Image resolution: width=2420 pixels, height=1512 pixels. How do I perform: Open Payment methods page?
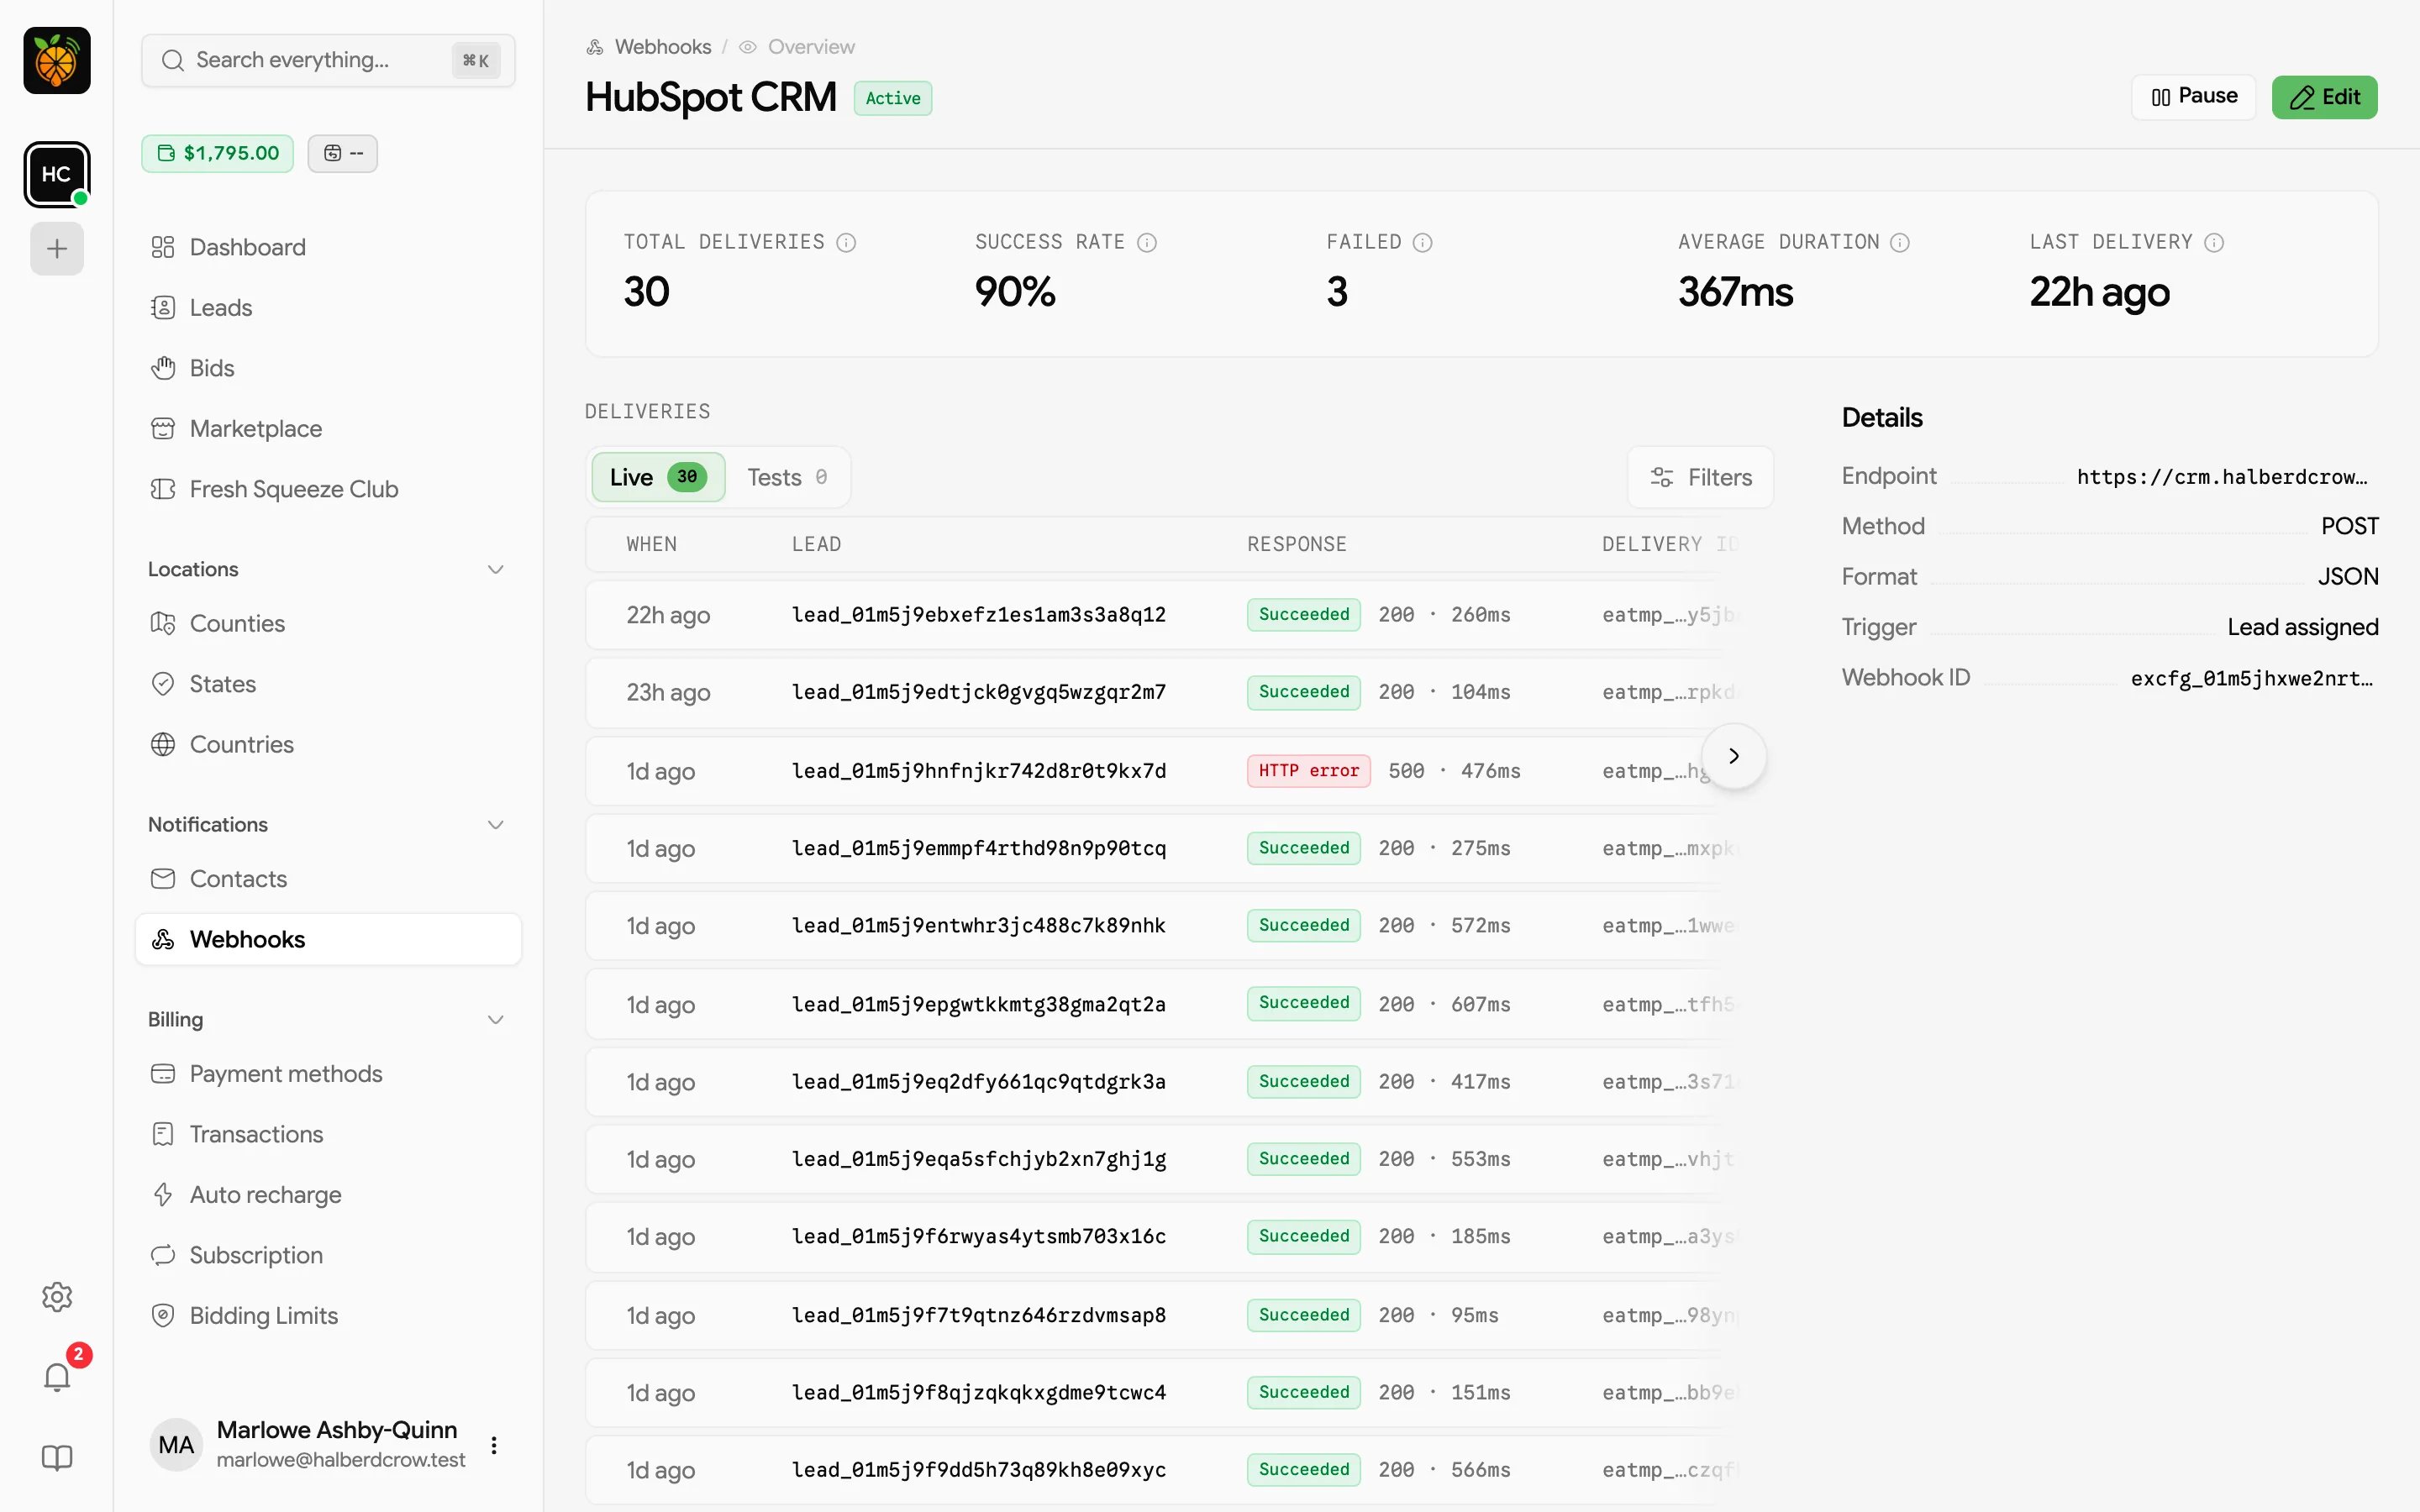[328, 1073]
